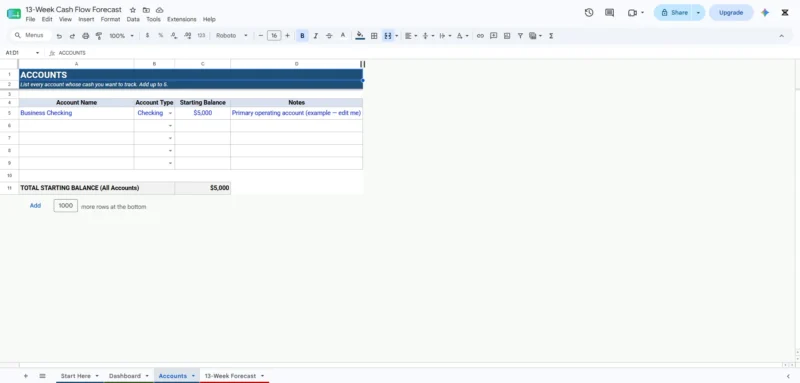Apply strikethrough formatting
800x383 pixels.
tap(329, 36)
